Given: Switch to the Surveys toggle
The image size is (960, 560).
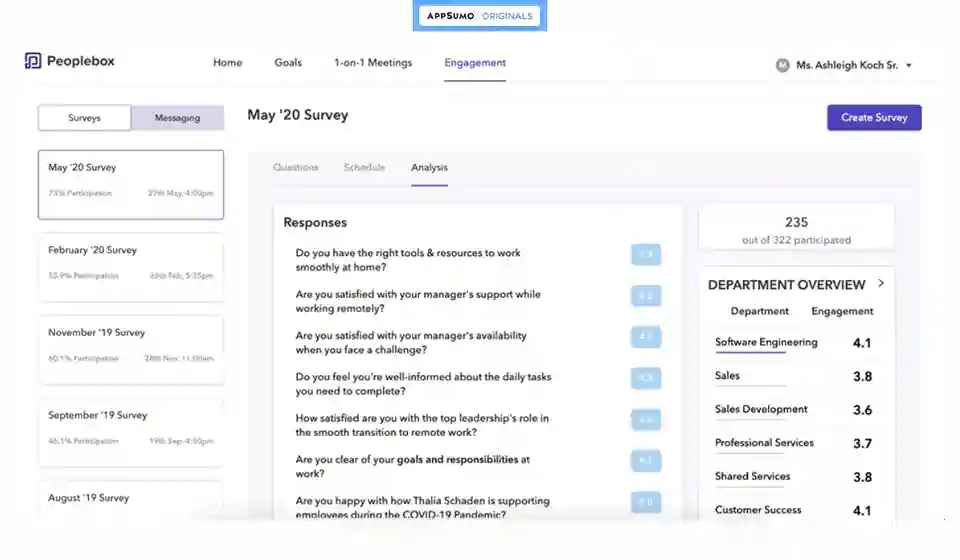Looking at the screenshot, I should pyautogui.click(x=84, y=118).
